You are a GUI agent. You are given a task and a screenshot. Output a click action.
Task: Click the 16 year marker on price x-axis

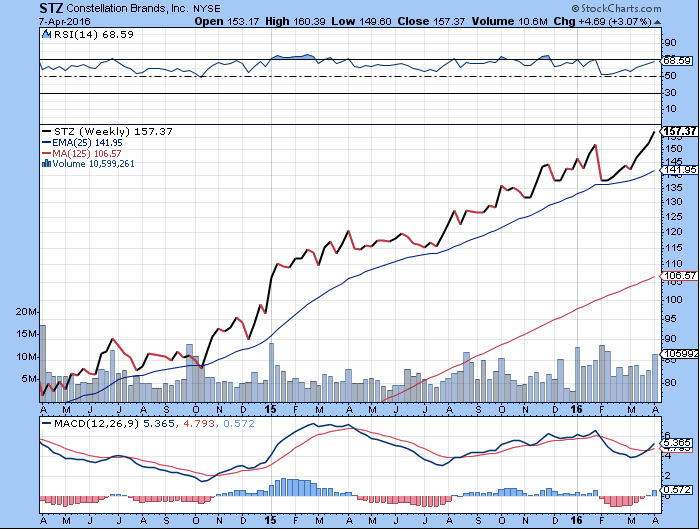click(x=577, y=410)
